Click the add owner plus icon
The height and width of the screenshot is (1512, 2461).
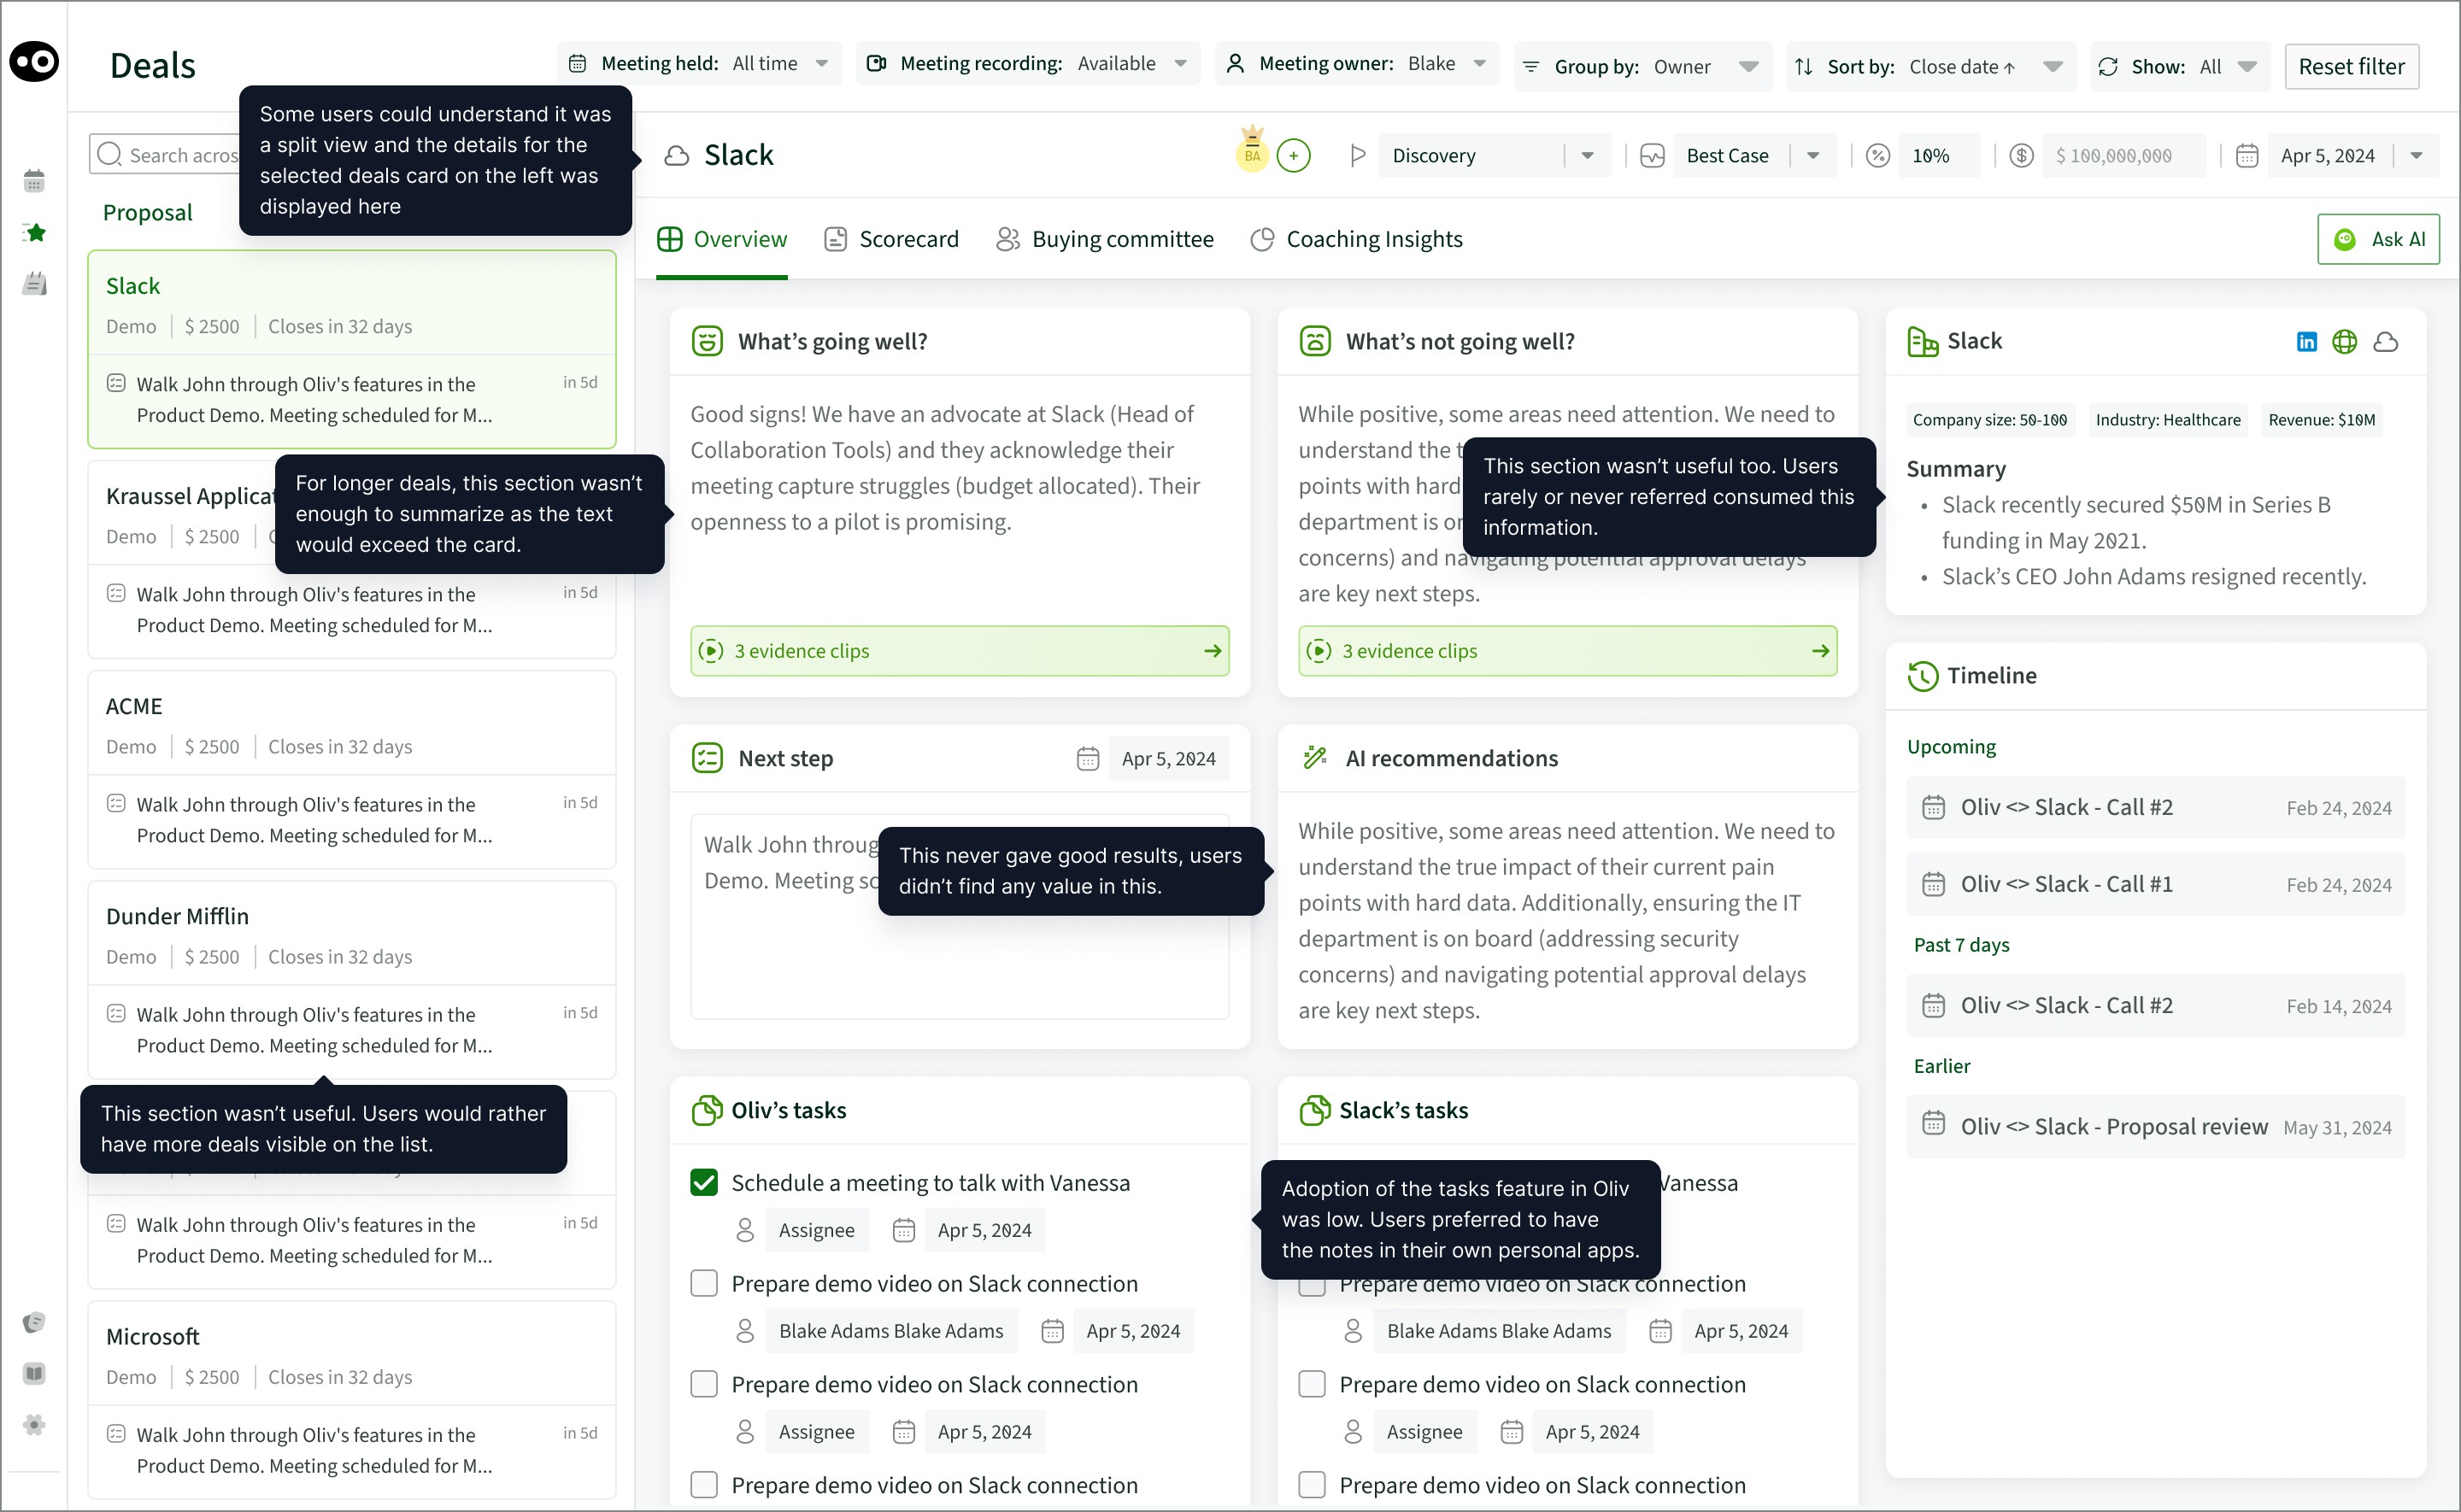click(x=1293, y=156)
